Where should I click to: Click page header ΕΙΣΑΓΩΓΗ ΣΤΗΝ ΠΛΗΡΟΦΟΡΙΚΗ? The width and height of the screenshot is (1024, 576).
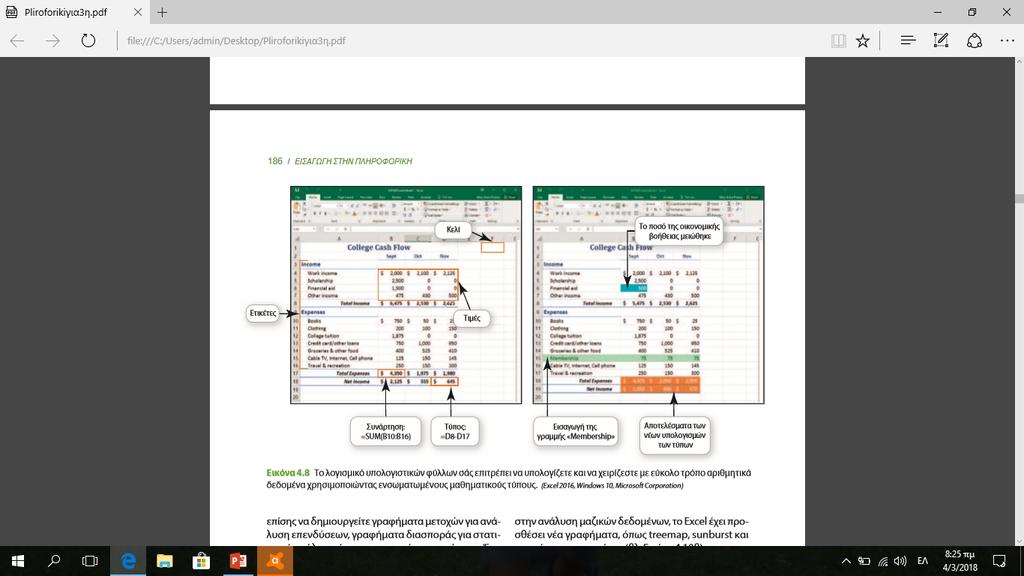coord(353,161)
